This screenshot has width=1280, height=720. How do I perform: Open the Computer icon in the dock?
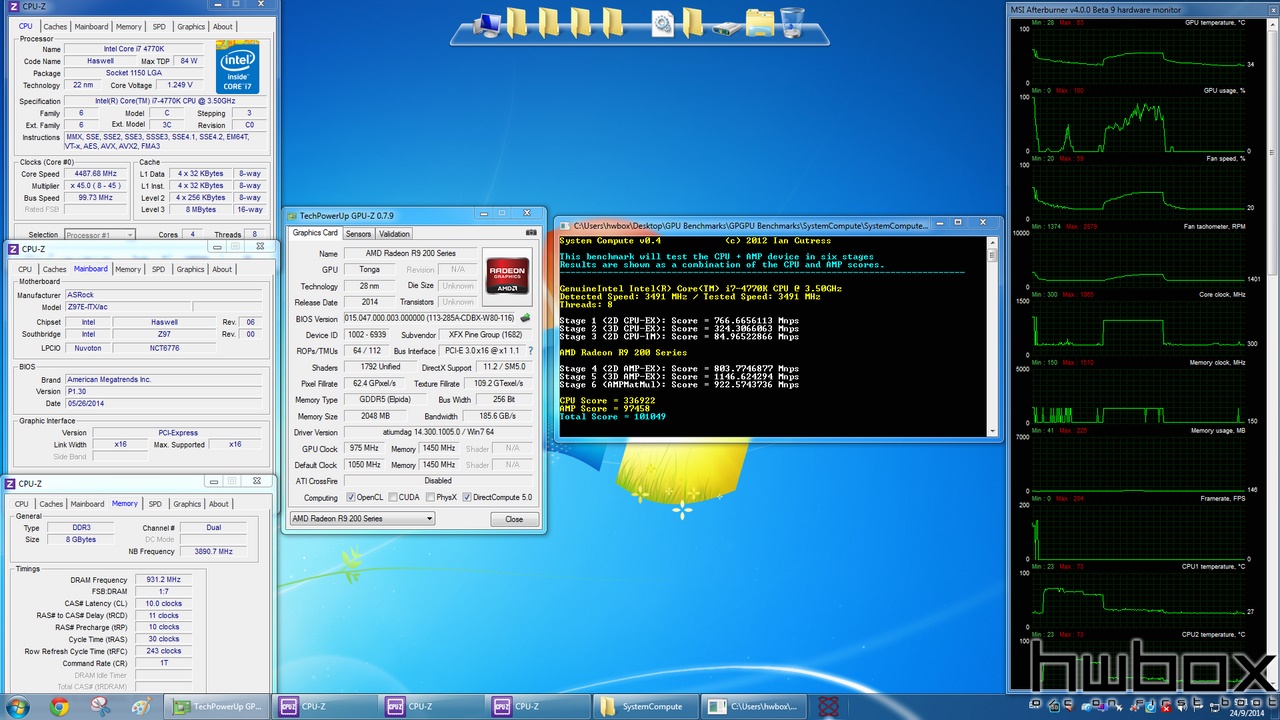click(487, 24)
